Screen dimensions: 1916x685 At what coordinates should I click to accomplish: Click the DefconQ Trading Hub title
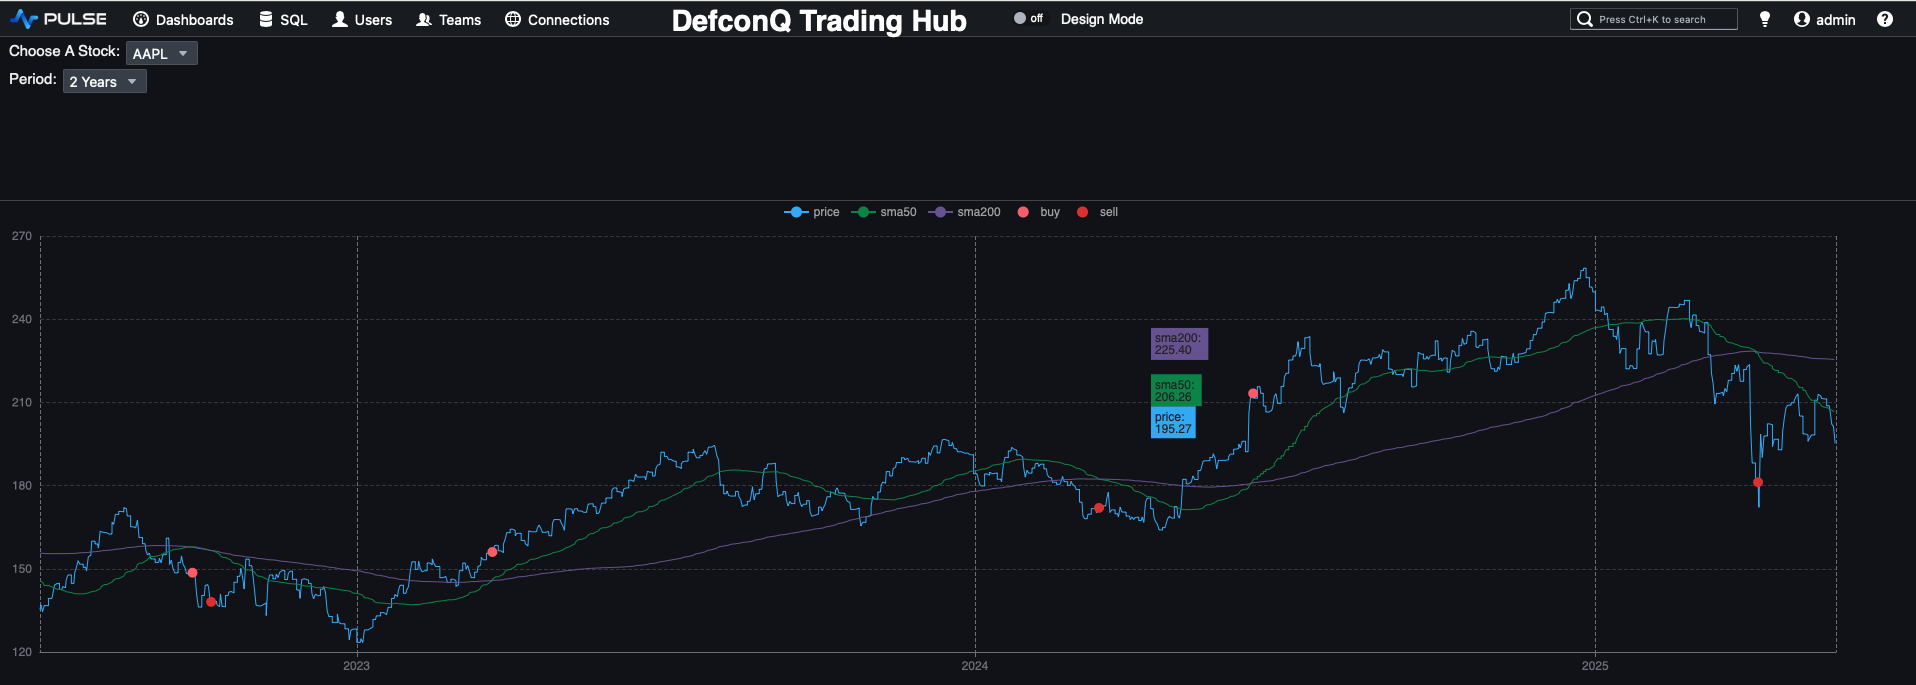[x=819, y=20]
